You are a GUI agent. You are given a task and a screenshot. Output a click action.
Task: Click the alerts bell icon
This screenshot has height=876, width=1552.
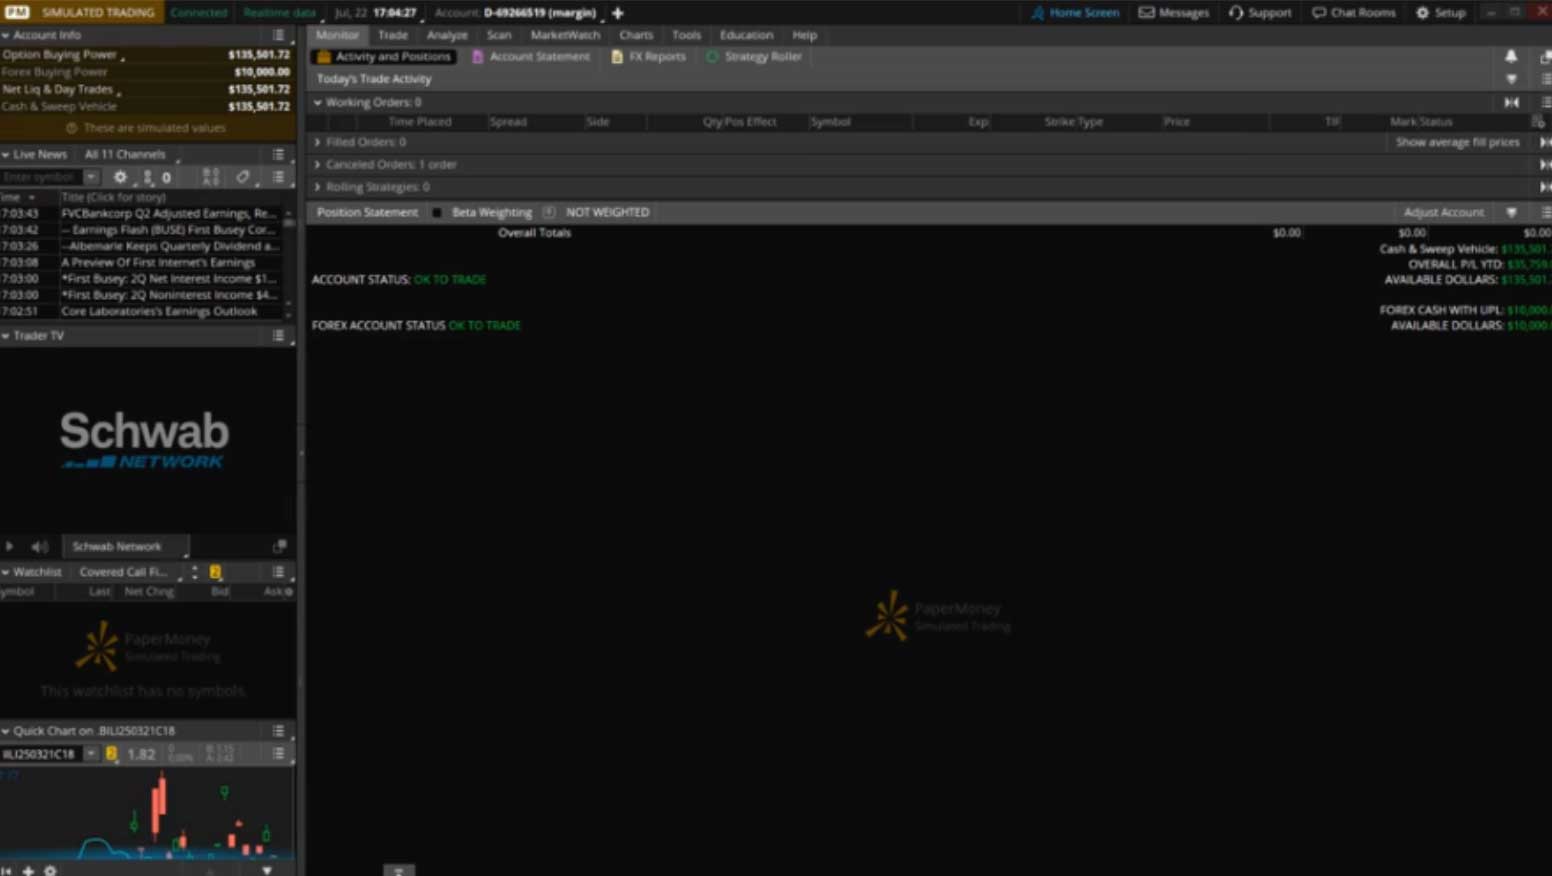point(1510,57)
